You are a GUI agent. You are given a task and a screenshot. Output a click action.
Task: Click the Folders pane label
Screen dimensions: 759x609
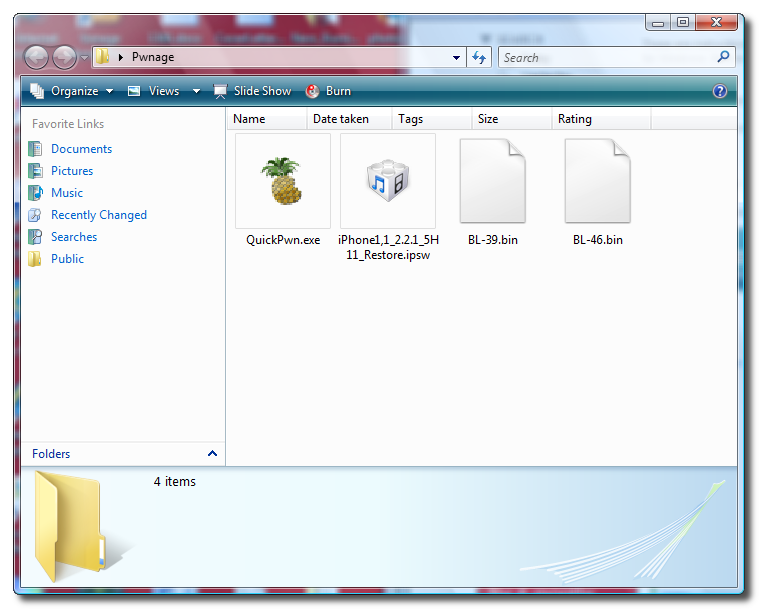[x=51, y=454]
